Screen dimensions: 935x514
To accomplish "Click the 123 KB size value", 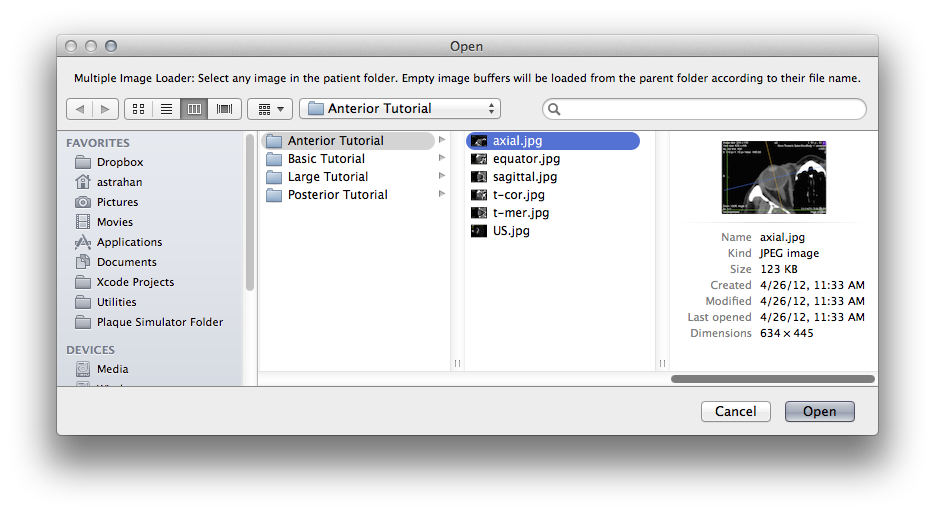I will point(779,270).
